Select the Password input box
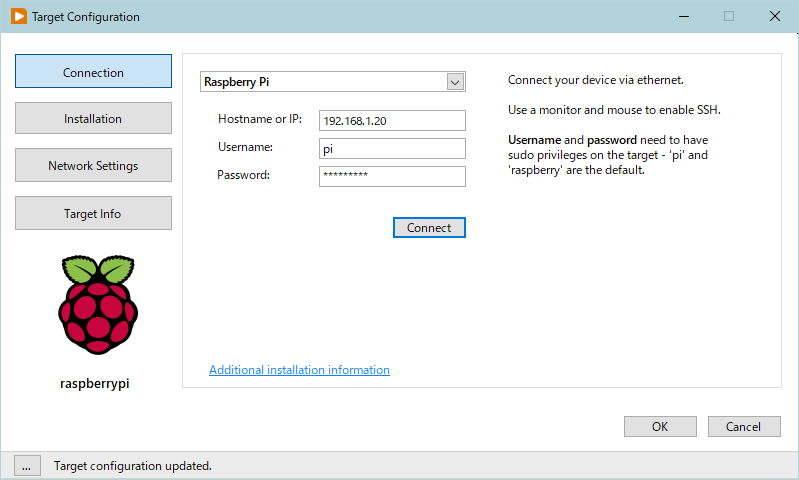Viewport: 799px width, 480px height. (392, 176)
